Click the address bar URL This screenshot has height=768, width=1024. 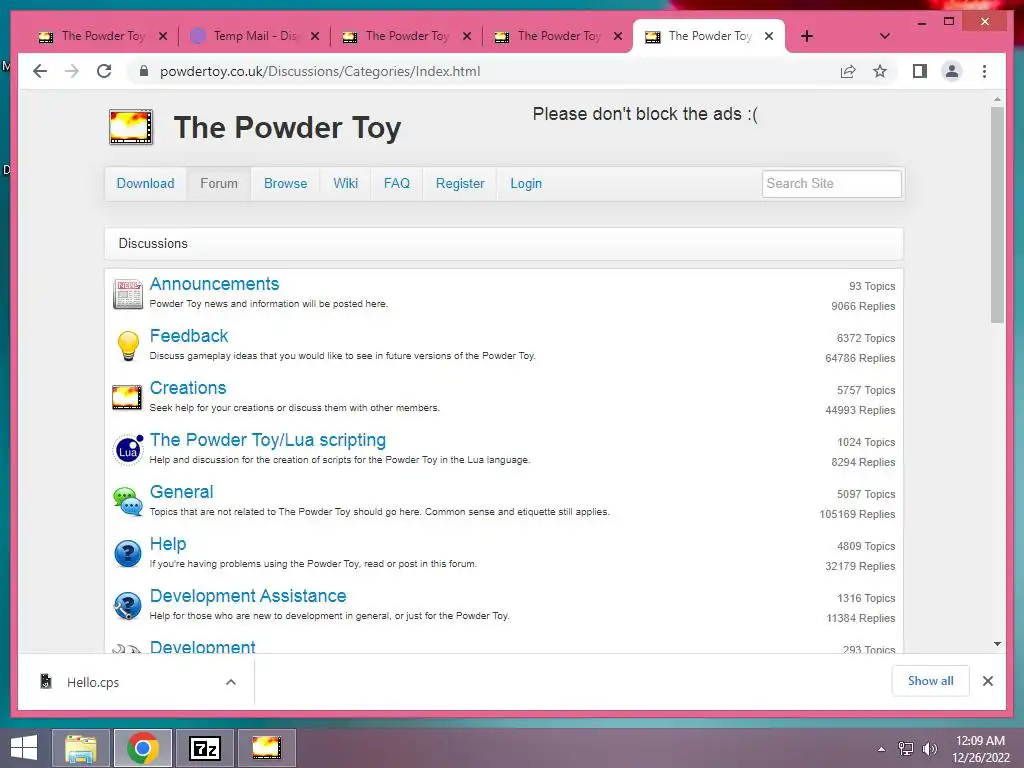pos(320,71)
